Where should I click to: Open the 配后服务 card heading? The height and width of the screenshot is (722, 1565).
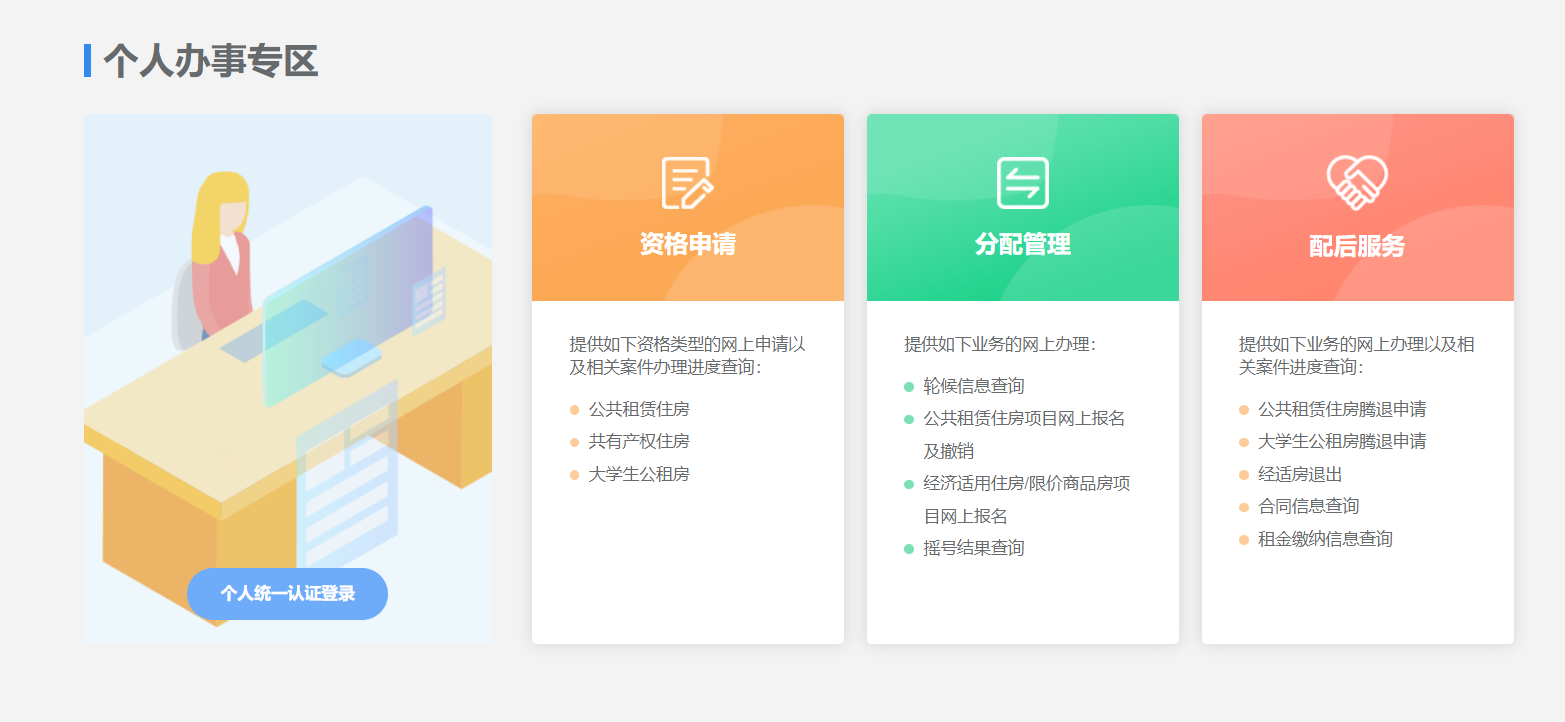point(1357,246)
